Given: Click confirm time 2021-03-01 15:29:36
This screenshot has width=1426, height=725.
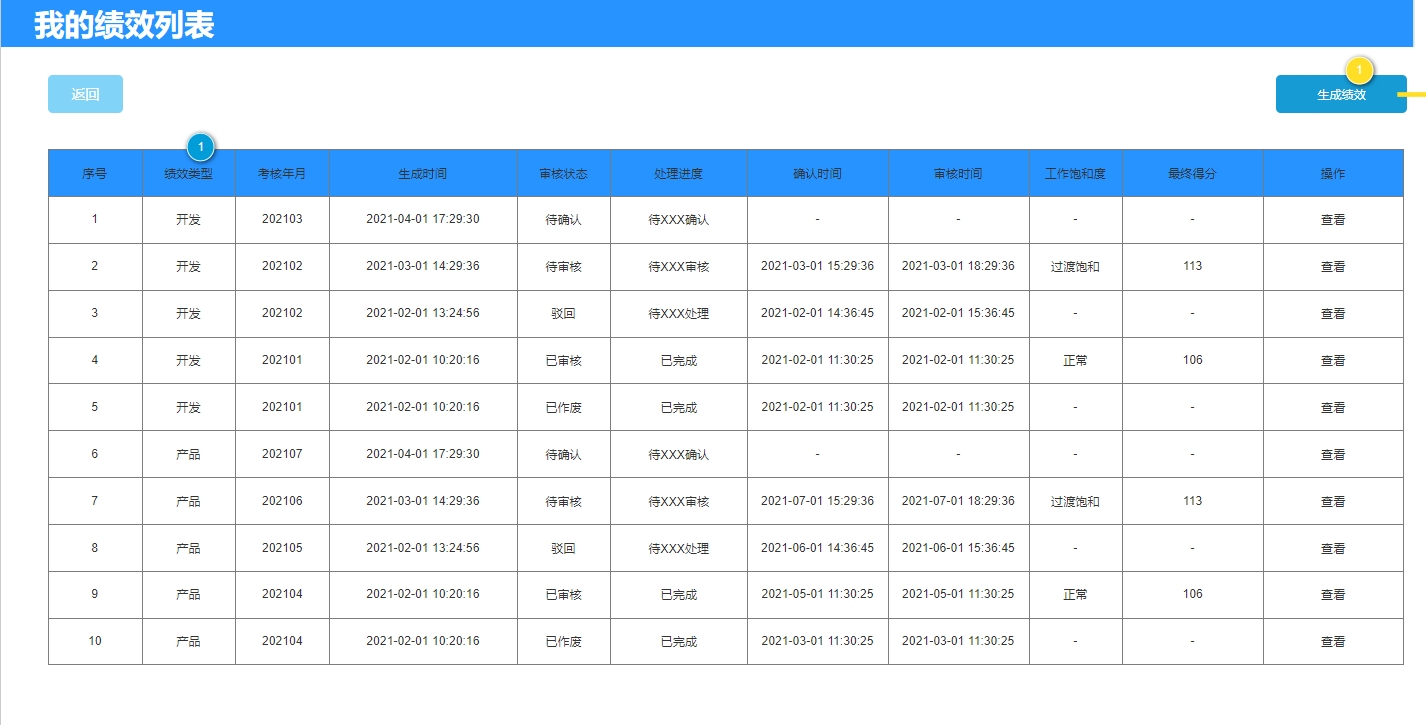Looking at the screenshot, I should [817, 266].
